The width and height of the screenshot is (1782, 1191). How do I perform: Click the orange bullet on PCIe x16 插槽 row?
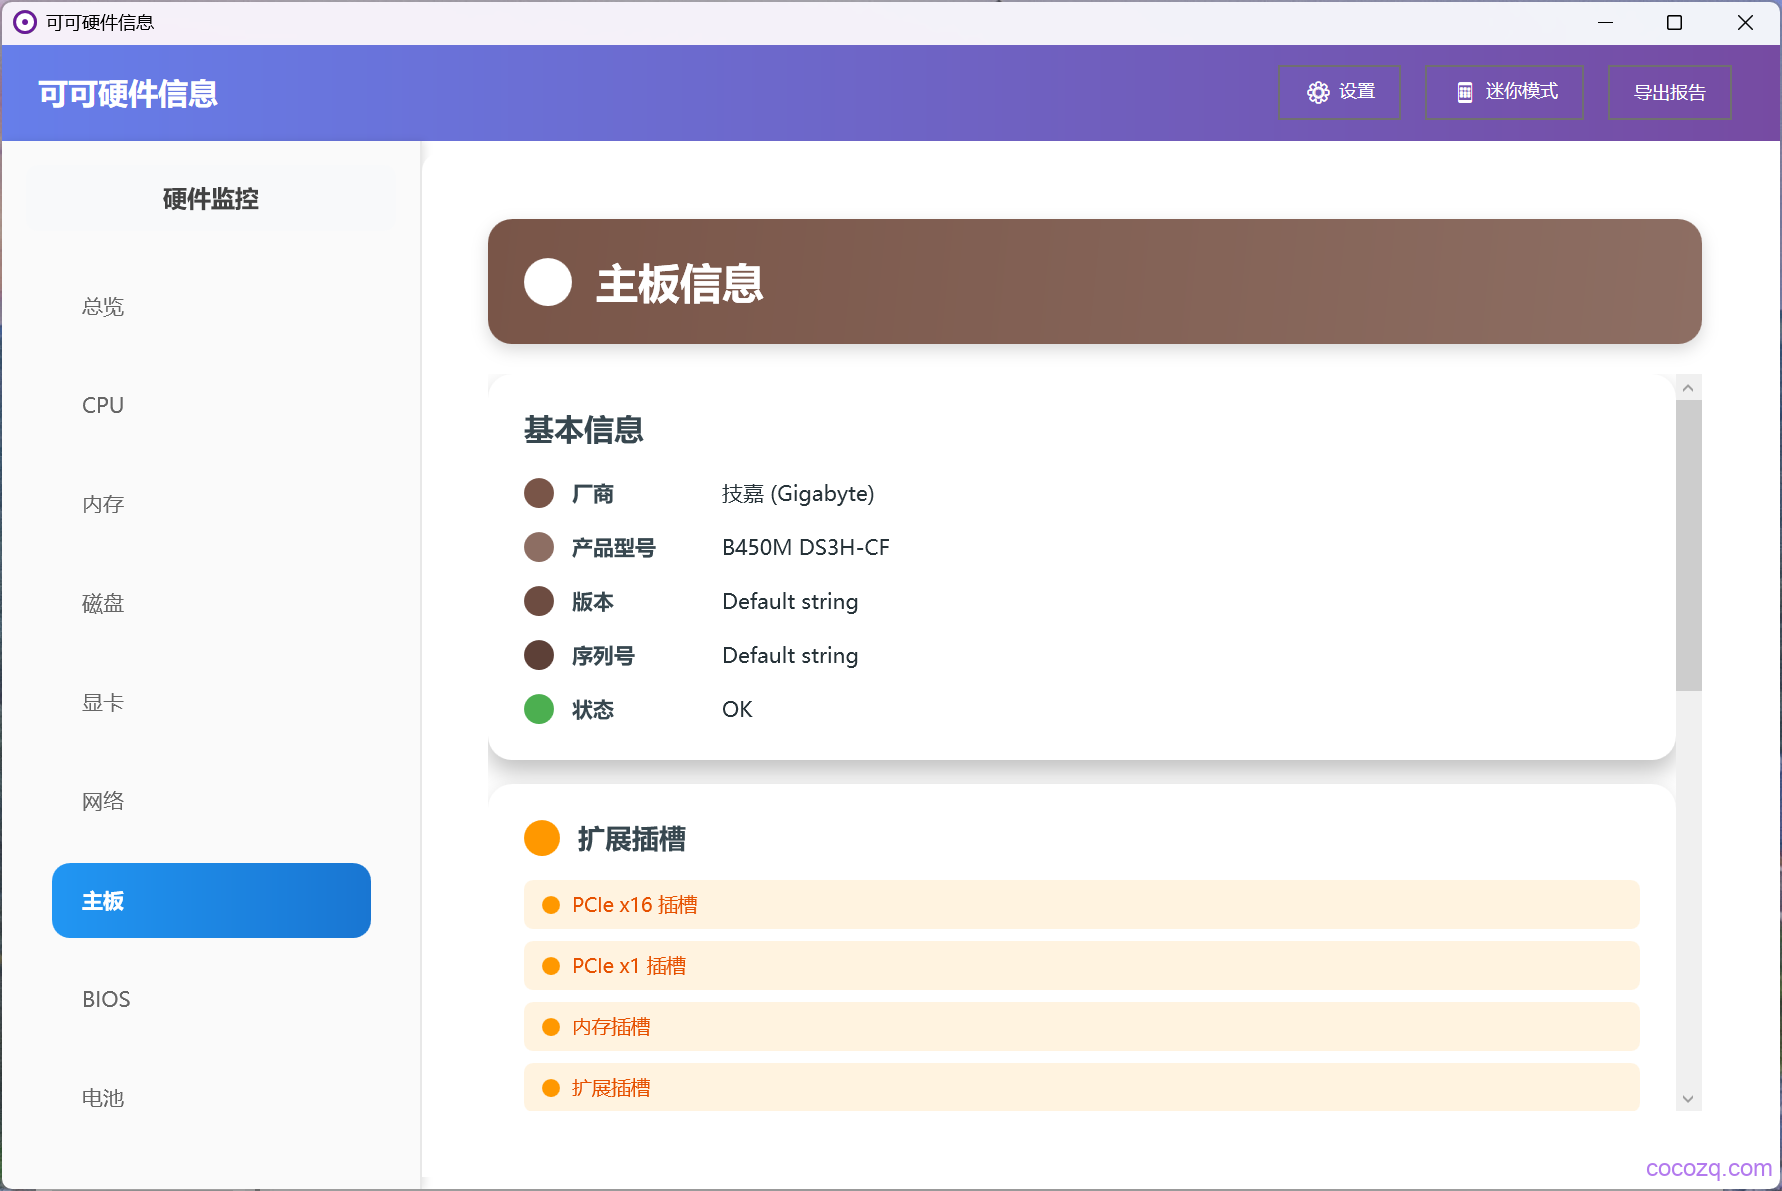tap(550, 905)
